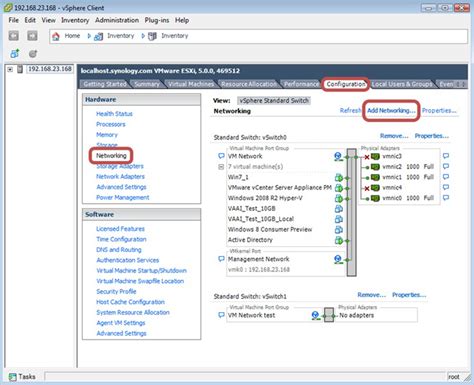
Task: Open Security Profile settings
Action: pos(116,292)
